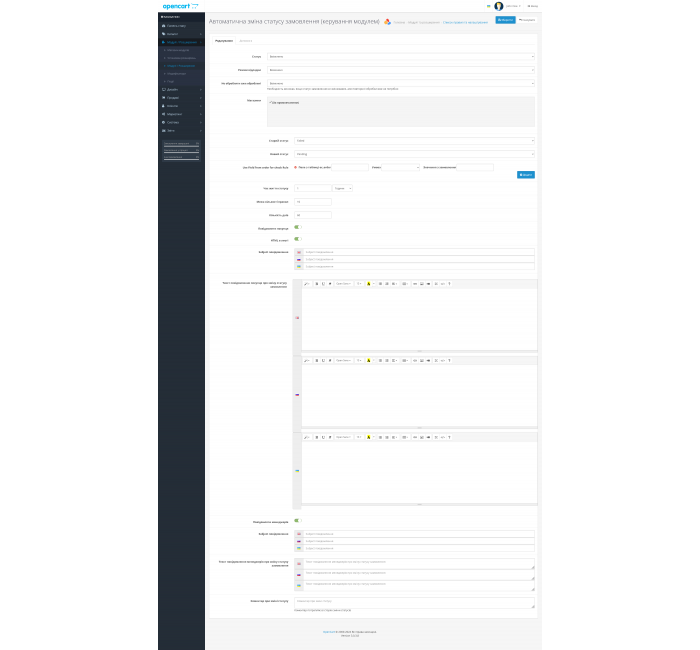Open table dropdown in first editor toolbar

pyautogui.click(x=405, y=284)
